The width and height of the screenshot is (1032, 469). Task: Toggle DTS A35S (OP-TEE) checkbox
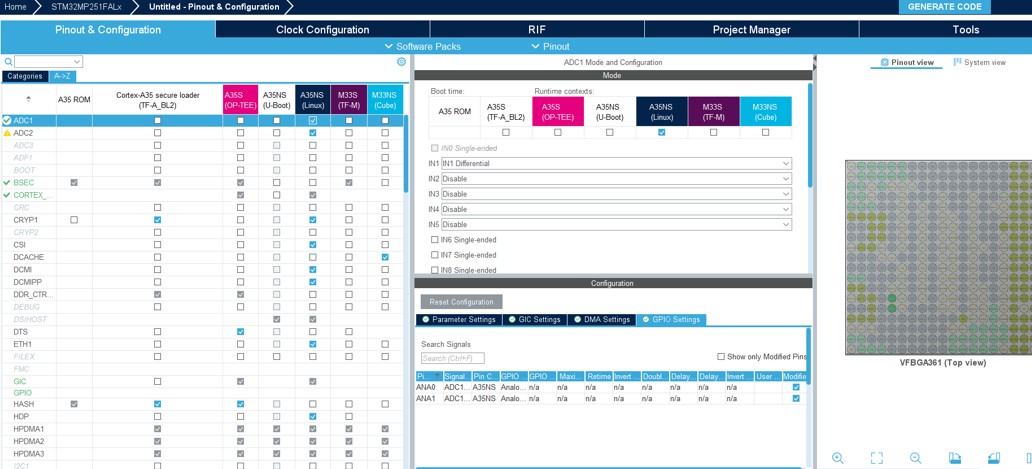coord(240,332)
